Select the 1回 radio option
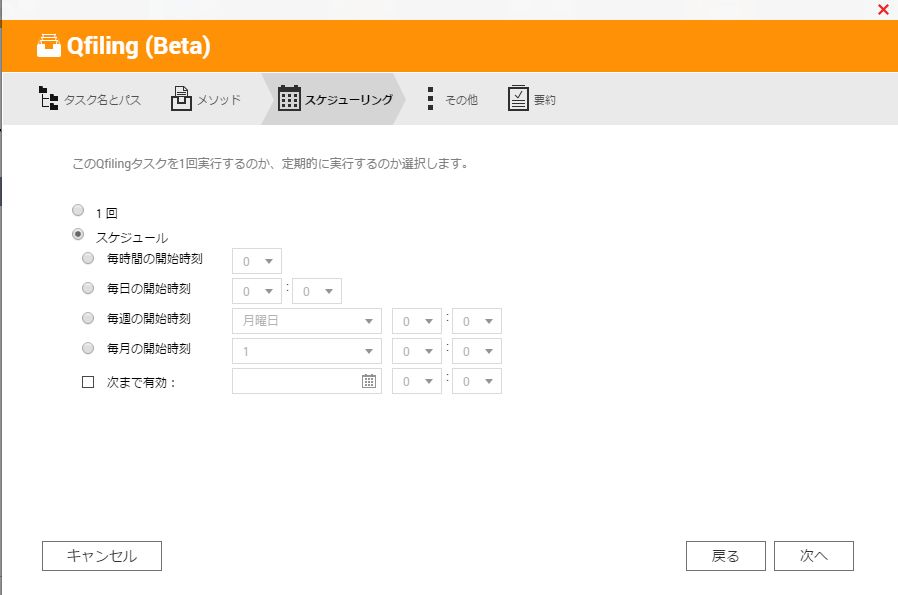 (x=78, y=210)
